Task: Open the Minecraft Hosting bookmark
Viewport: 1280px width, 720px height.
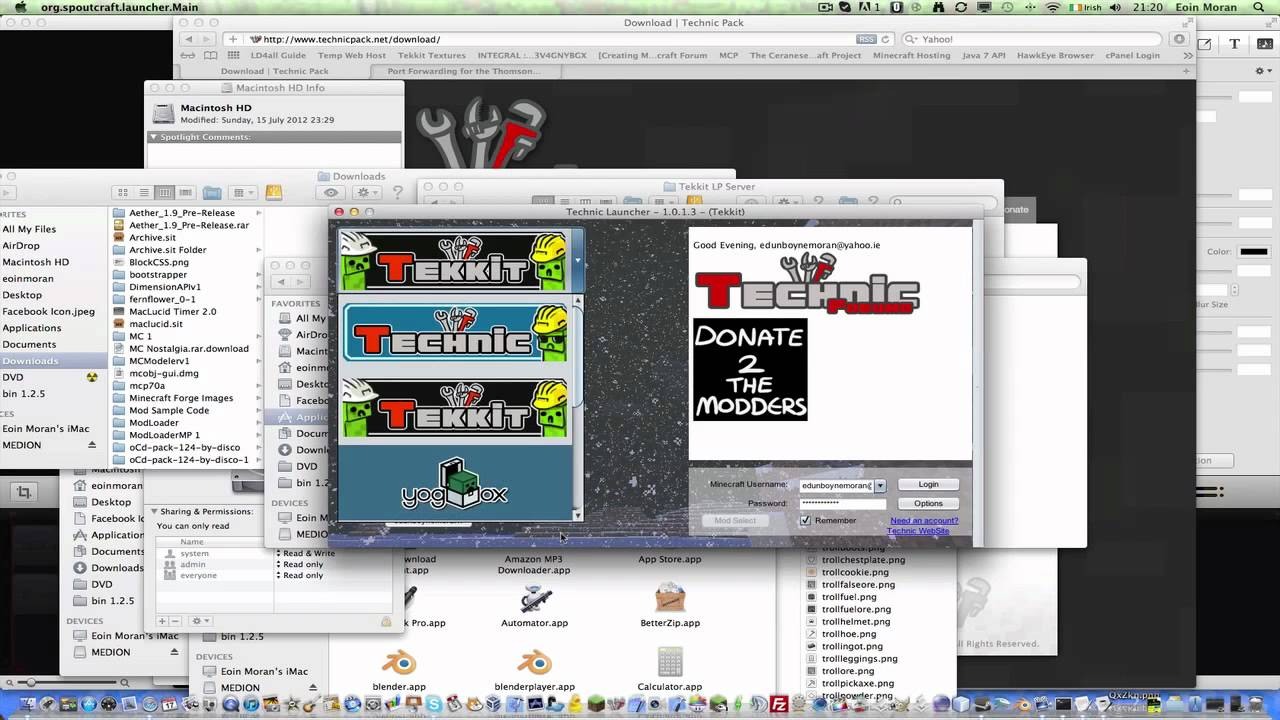Action: click(x=911, y=55)
